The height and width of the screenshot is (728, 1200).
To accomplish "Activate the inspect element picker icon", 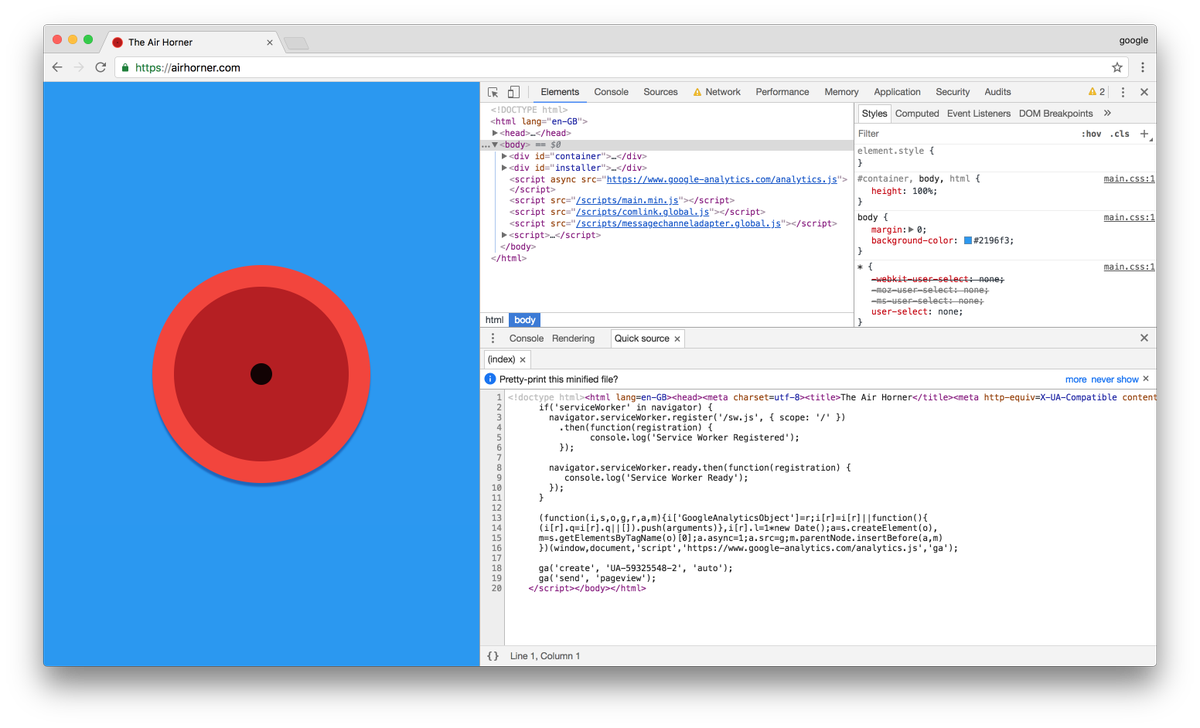I will pos(493,92).
